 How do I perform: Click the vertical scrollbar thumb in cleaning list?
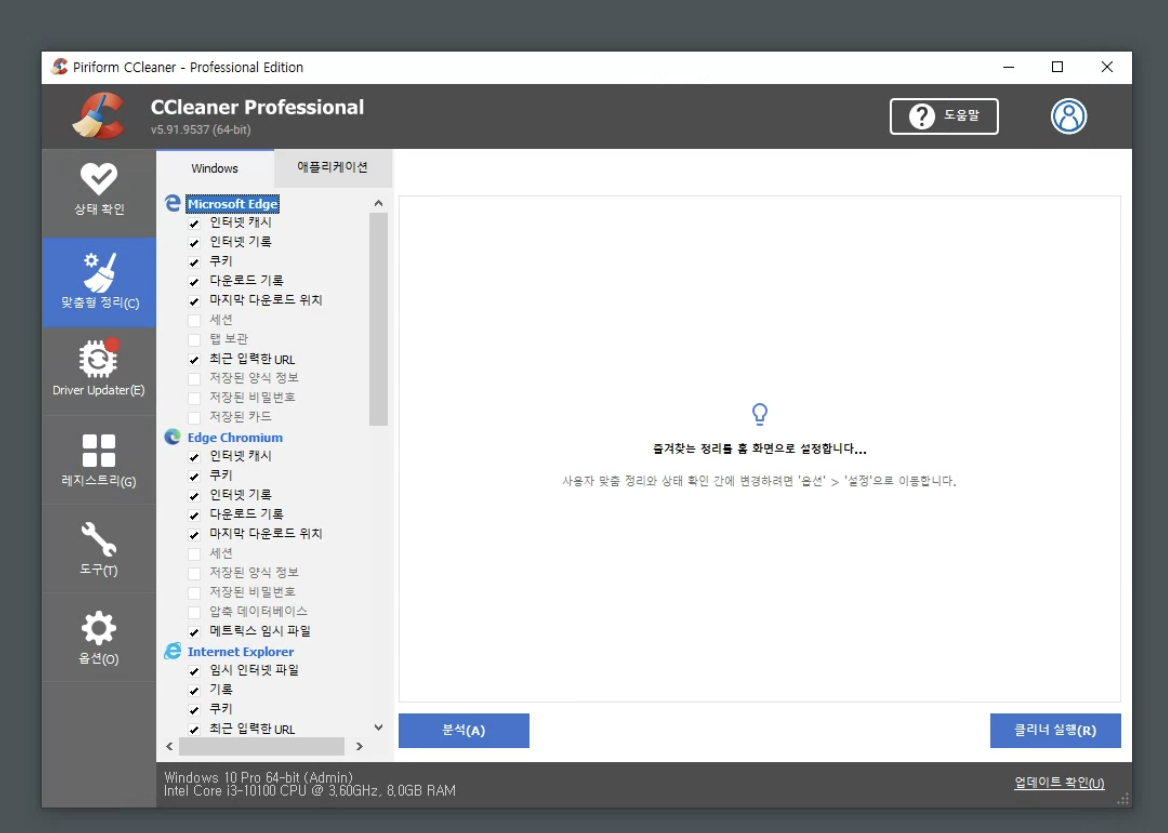click(378, 319)
